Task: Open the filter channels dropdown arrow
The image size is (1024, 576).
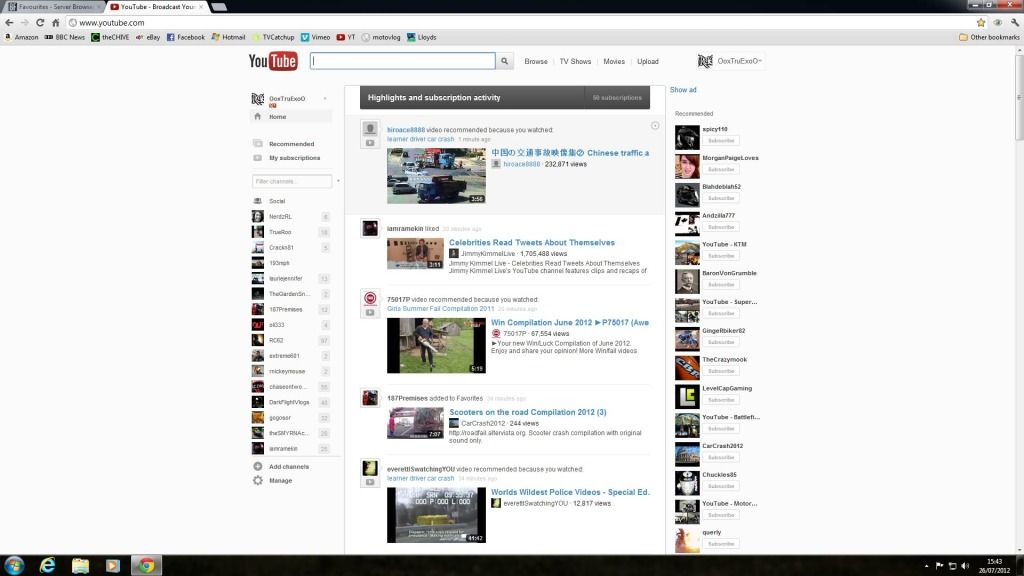Action: pos(338,181)
